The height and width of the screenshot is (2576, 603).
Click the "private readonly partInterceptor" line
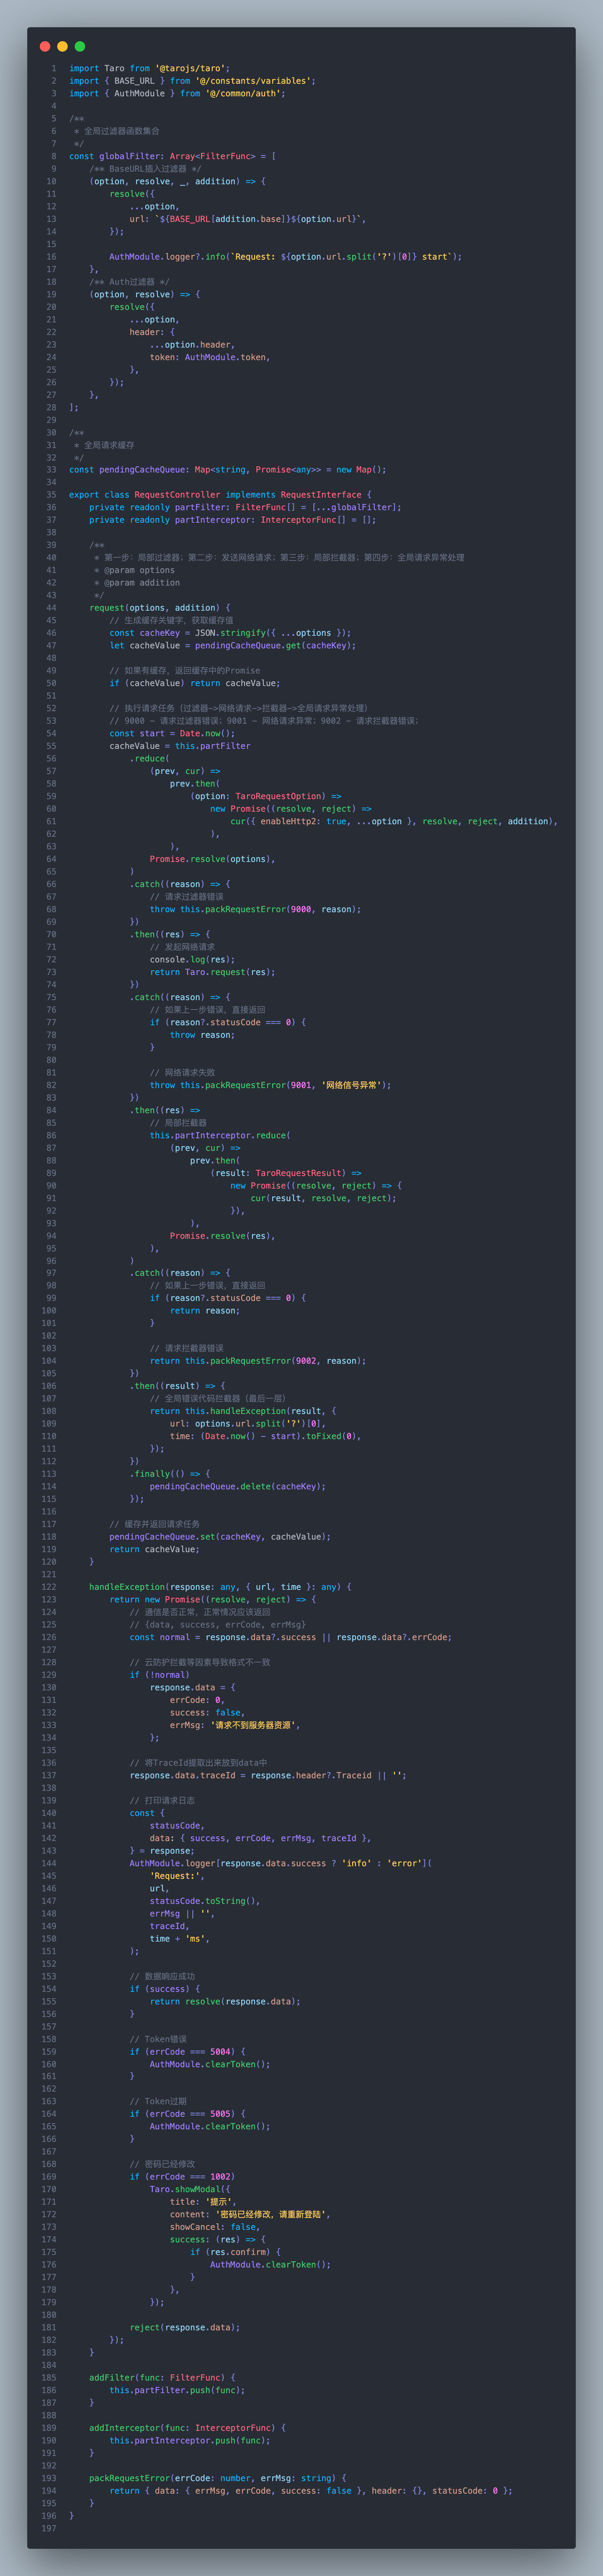(233, 520)
